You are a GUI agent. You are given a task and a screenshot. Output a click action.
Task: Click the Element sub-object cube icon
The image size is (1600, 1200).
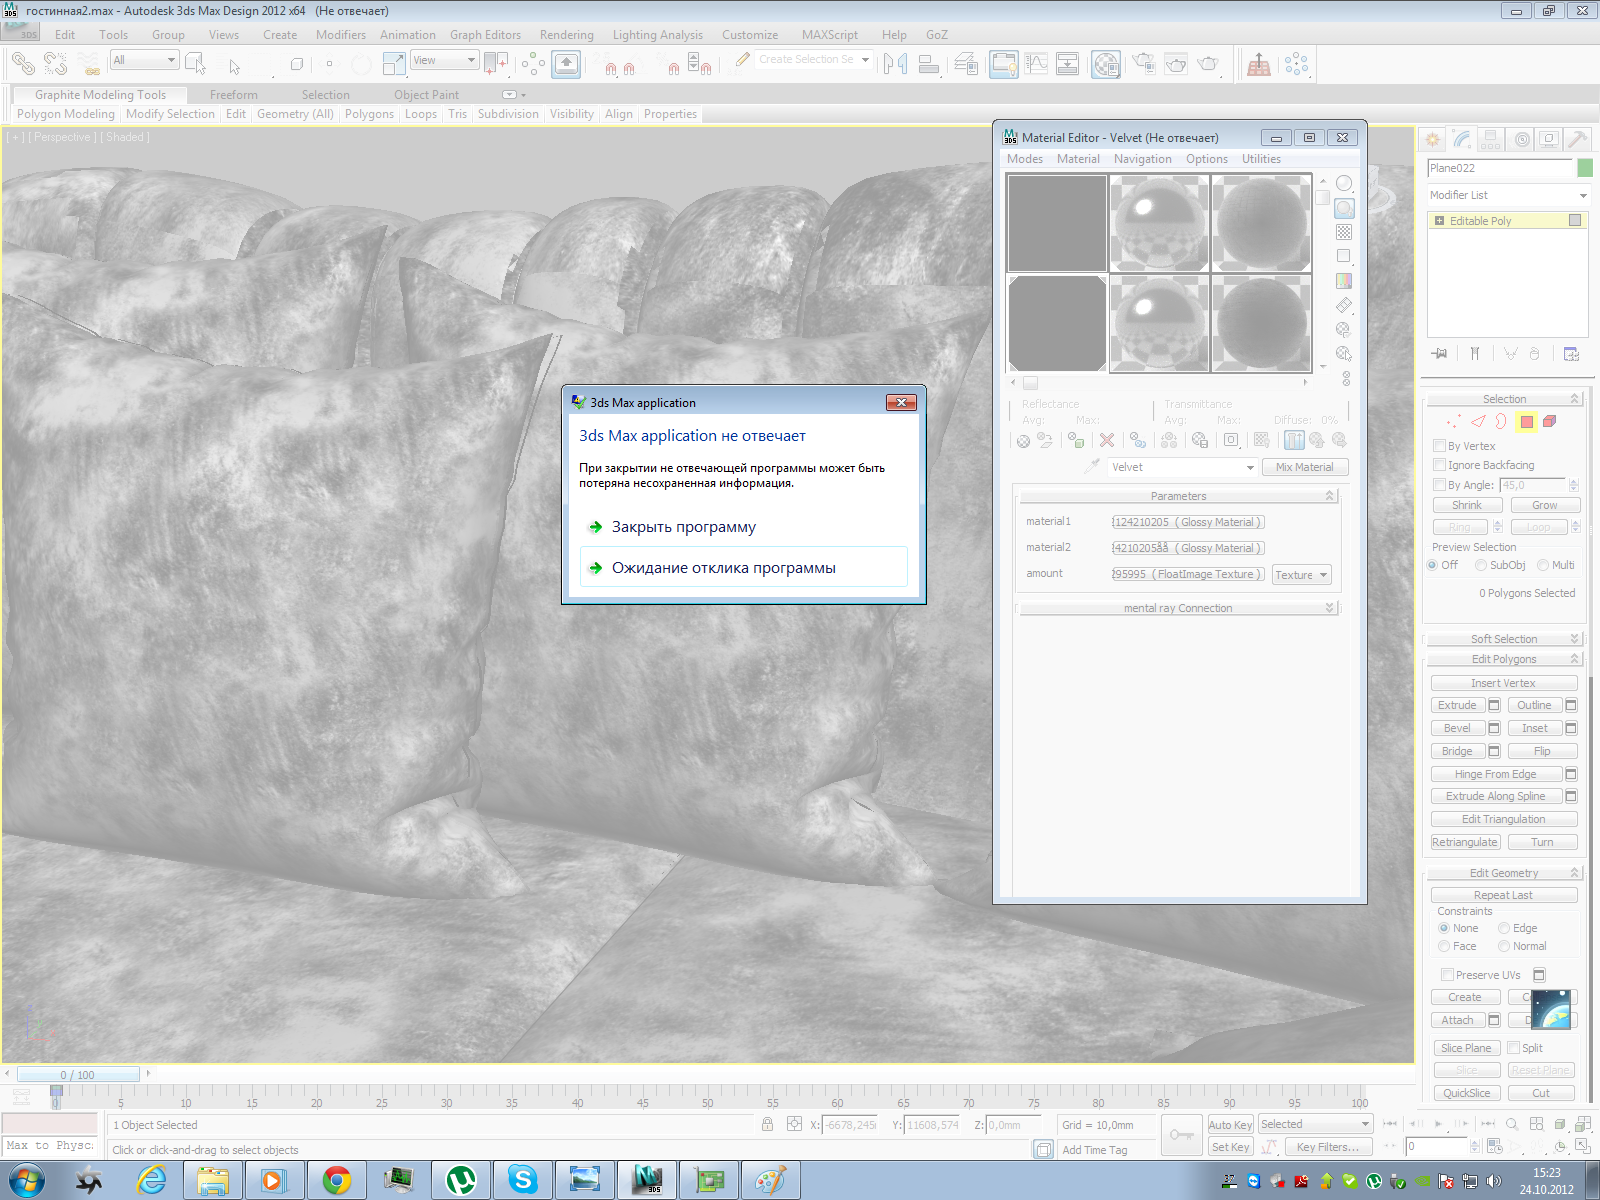[1549, 422]
